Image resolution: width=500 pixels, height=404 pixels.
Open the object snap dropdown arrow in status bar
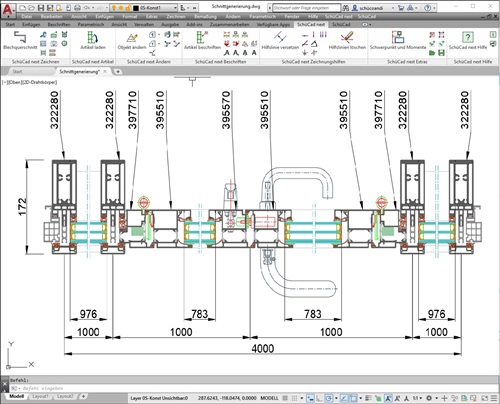[361, 398]
